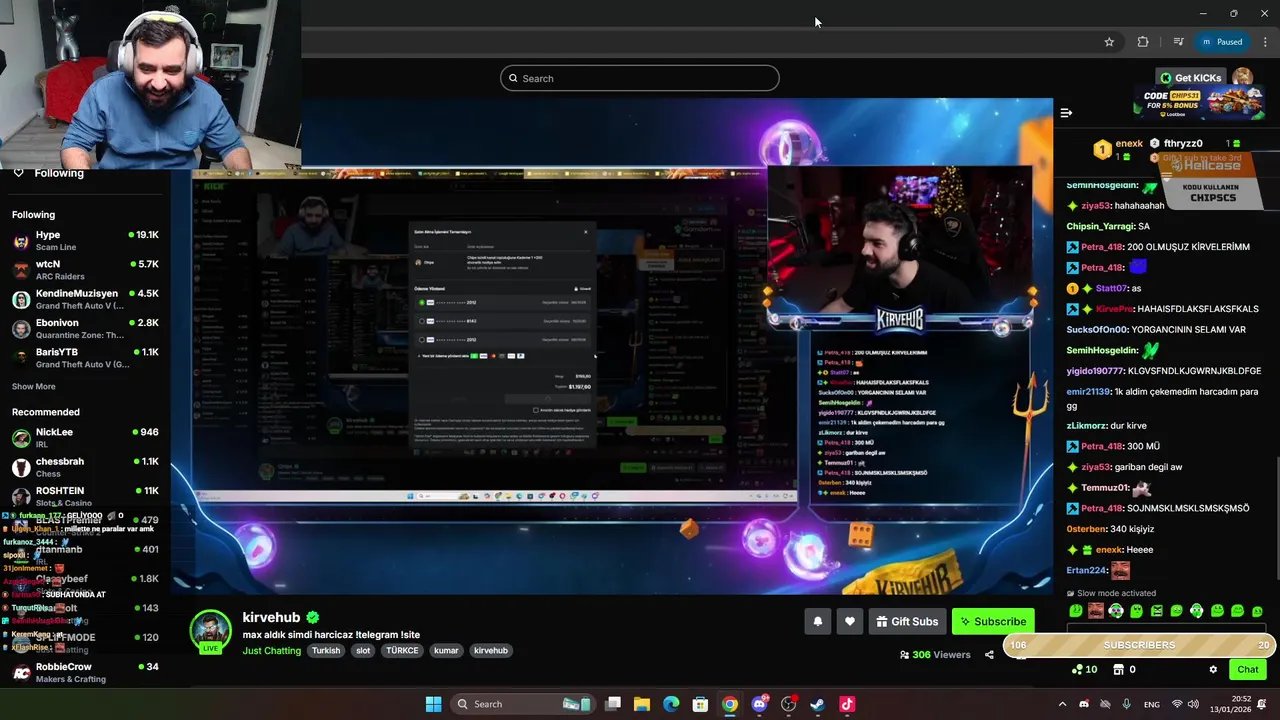The height and width of the screenshot is (720, 1280).
Task: Open the RobbieCrow channel in the Recommended list
Action: (x=85, y=672)
